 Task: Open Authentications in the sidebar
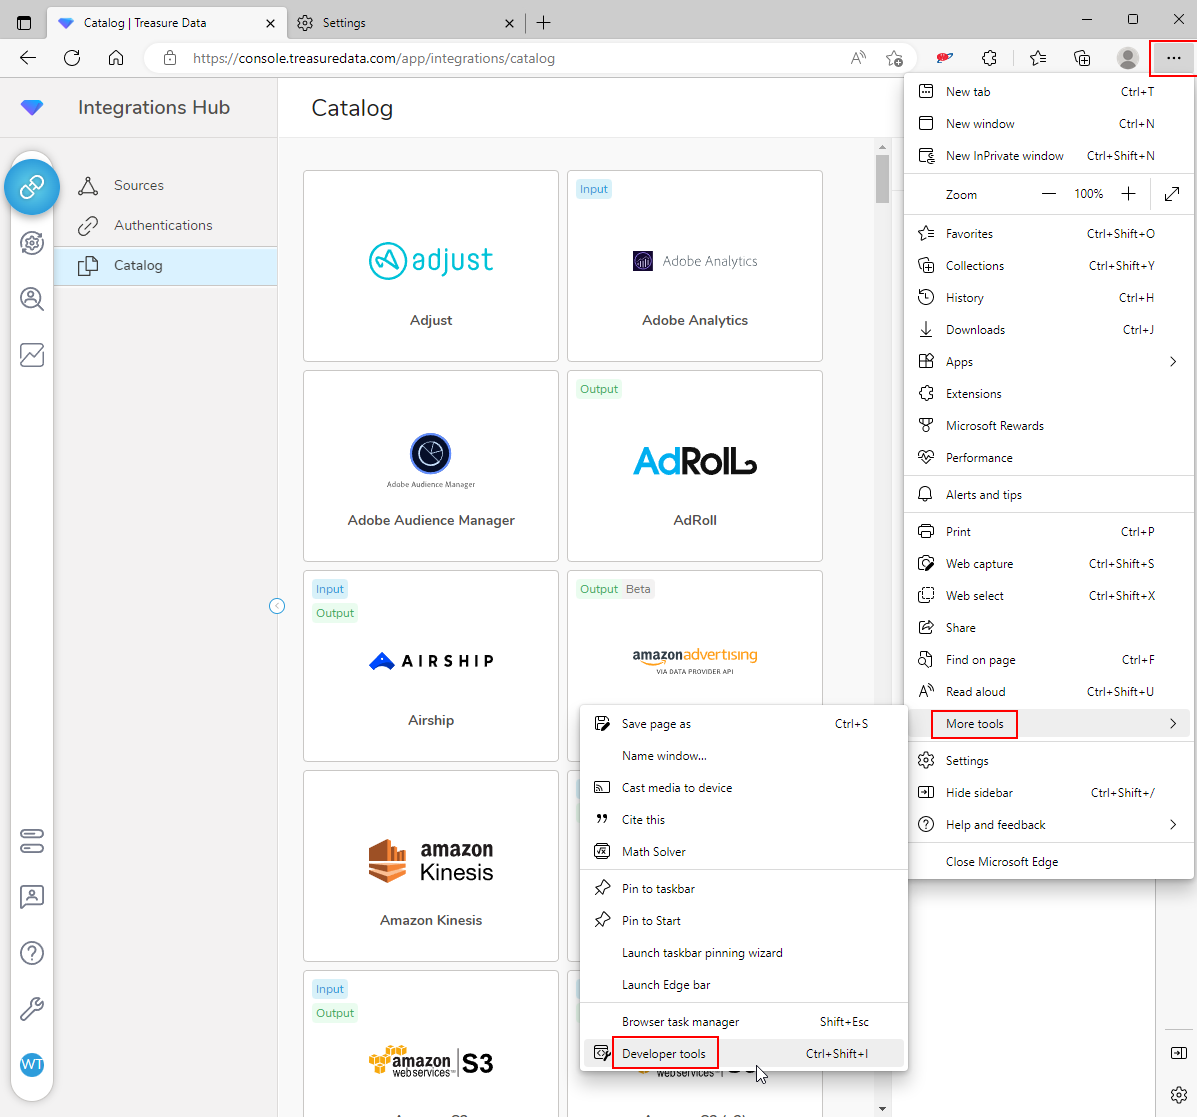[163, 226]
